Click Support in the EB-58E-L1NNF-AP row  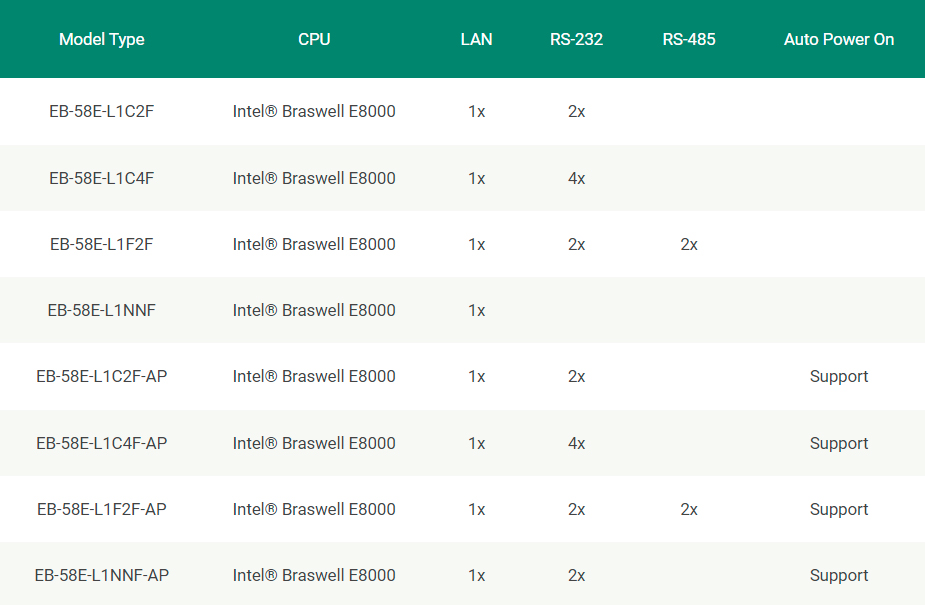coord(839,576)
